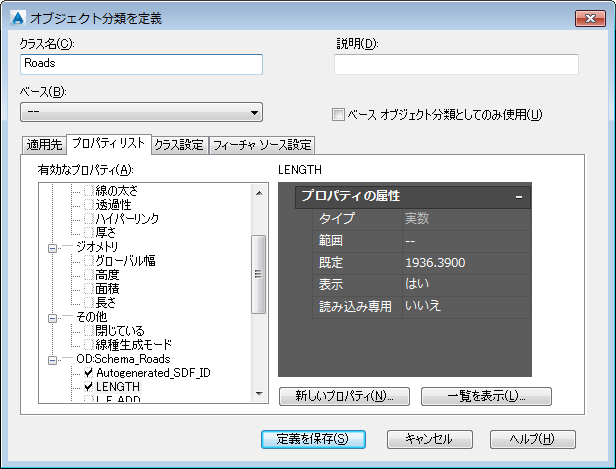The image size is (616, 469).
Task: Check the 長さ property checkbox
Action: click(89, 303)
